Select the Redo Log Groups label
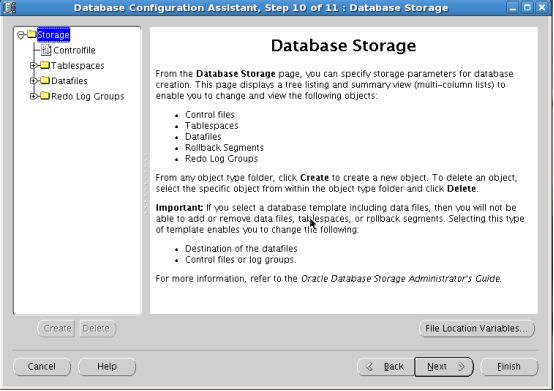554x391 pixels. (87, 96)
